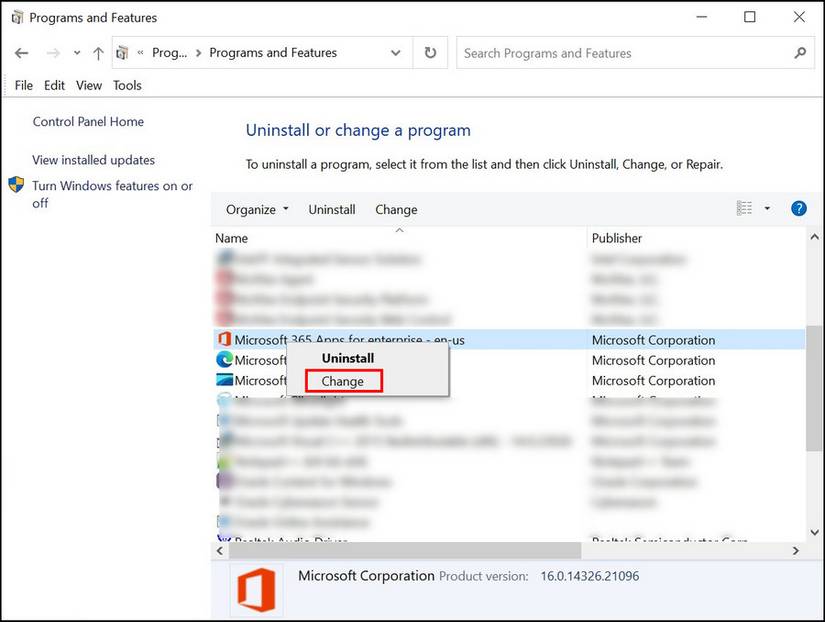Go to Control Panel Home
Viewport: 825px width, 622px height.
(87, 121)
